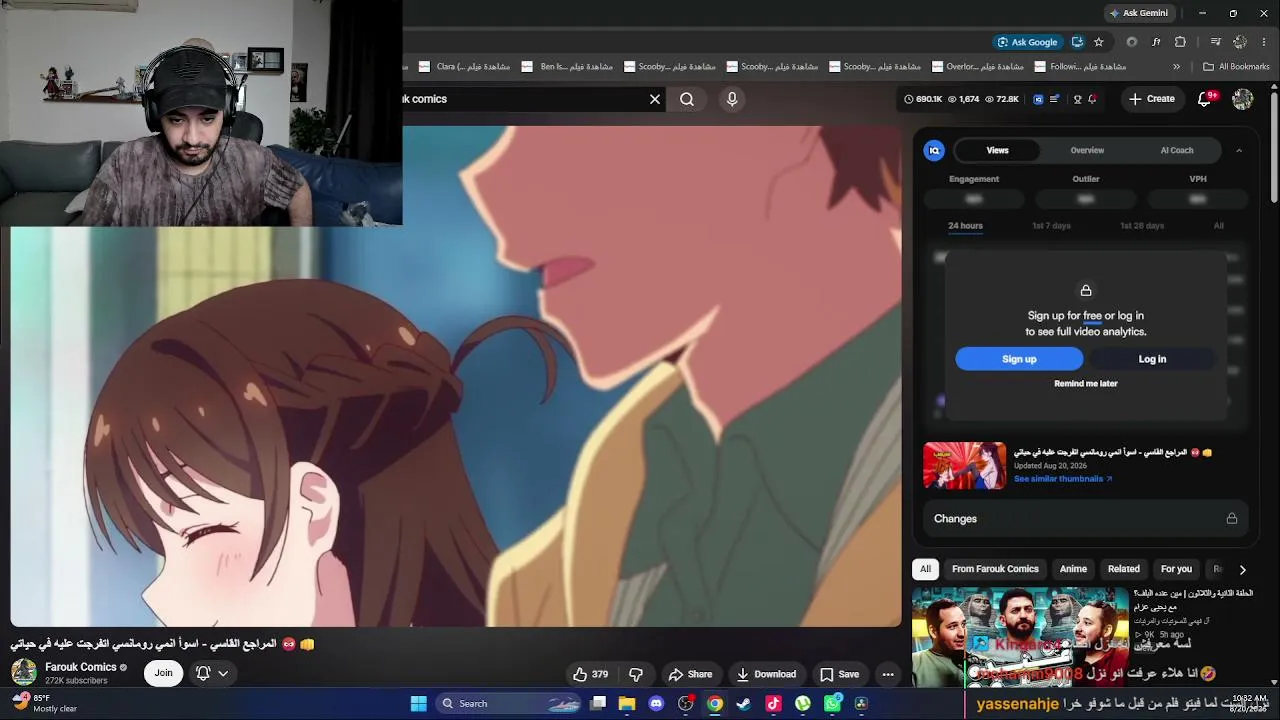Screen dimensions: 1280x720
Task: Open more actions ellipsis under the video
Action: (888, 674)
